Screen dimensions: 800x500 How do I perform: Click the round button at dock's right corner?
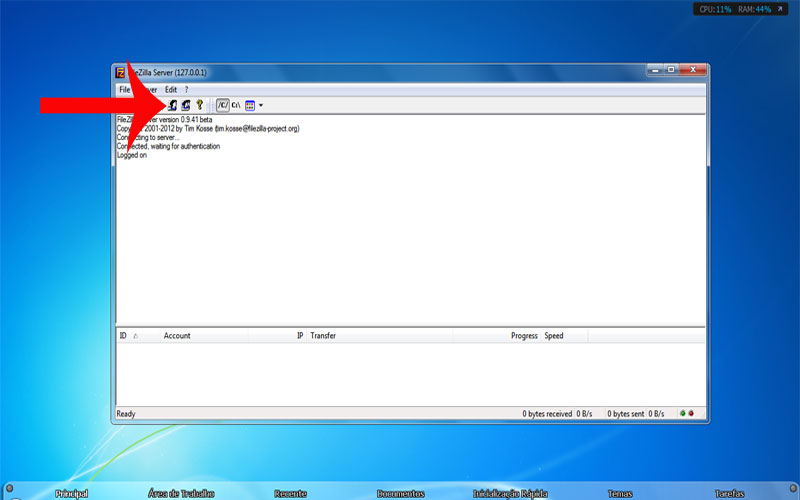pyautogui.click(x=792, y=488)
